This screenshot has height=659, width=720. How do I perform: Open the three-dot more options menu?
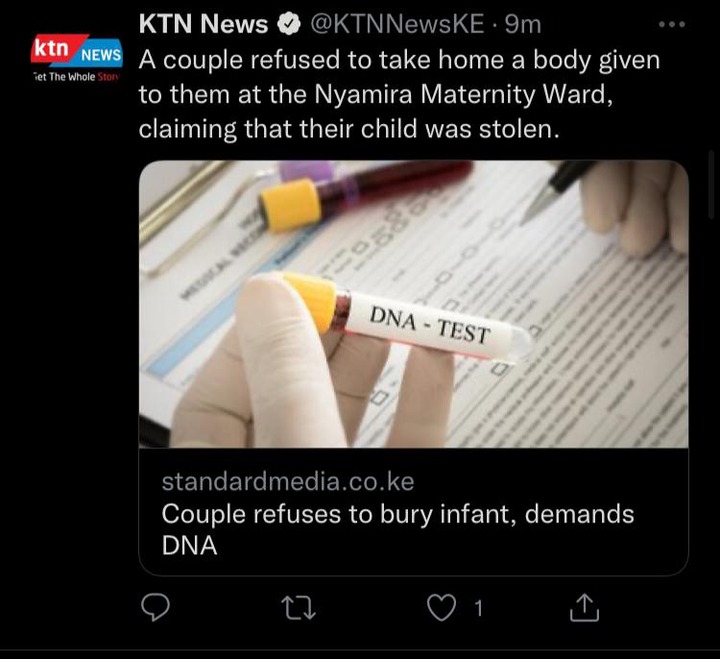pyautogui.click(x=672, y=24)
